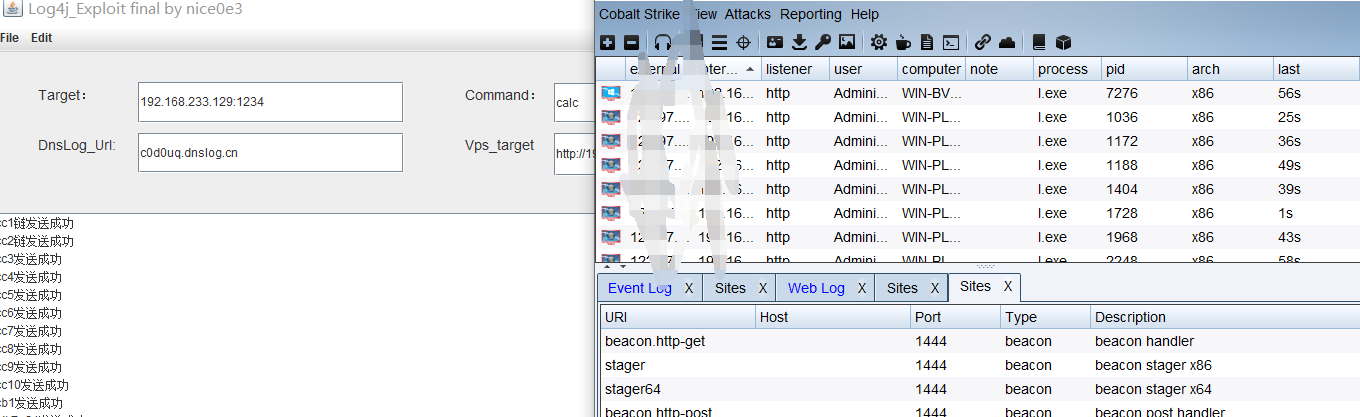Click beacon icon in the pid 1404 row
Screen dimensions: 1360x417
tap(611, 189)
